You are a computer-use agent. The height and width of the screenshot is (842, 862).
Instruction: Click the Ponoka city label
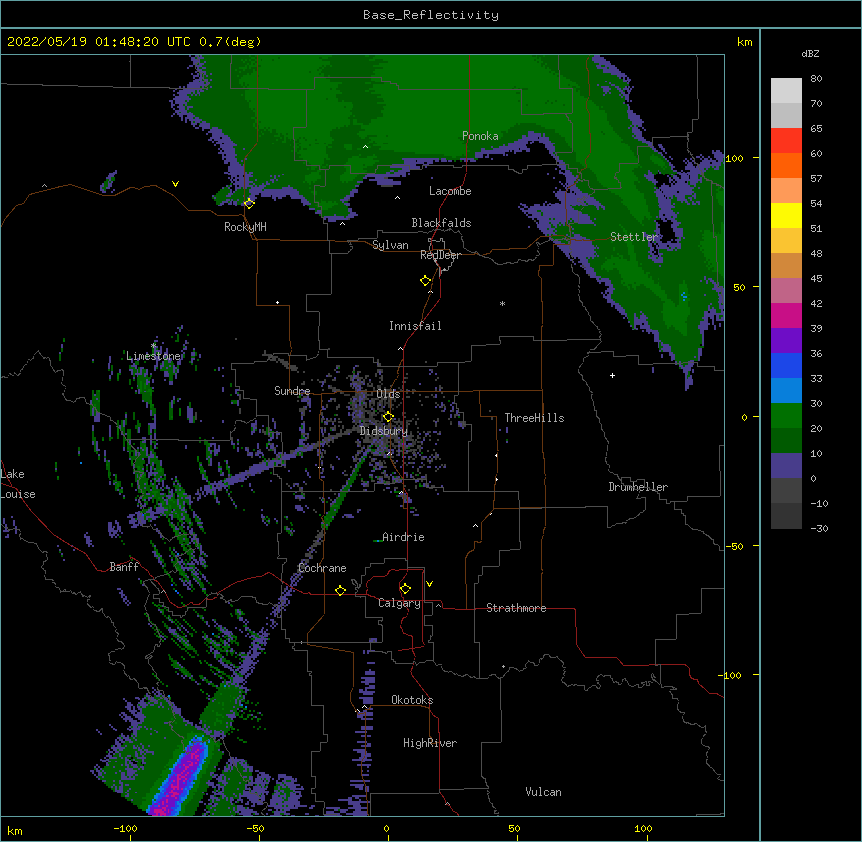point(480,136)
